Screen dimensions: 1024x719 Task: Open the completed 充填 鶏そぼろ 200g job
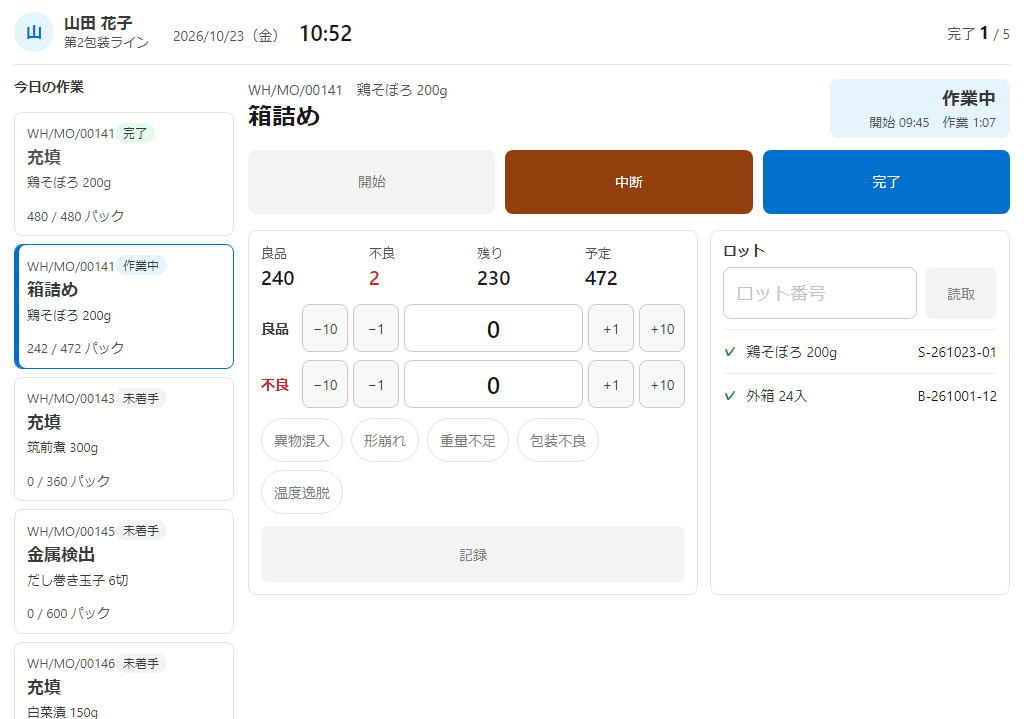124,174
